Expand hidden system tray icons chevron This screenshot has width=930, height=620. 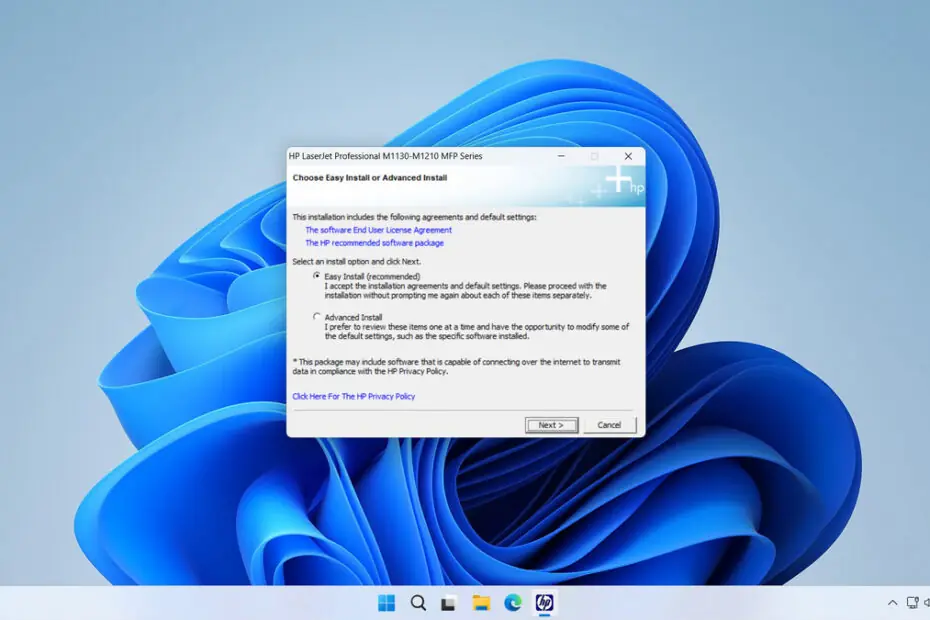[x=892, y=602]
